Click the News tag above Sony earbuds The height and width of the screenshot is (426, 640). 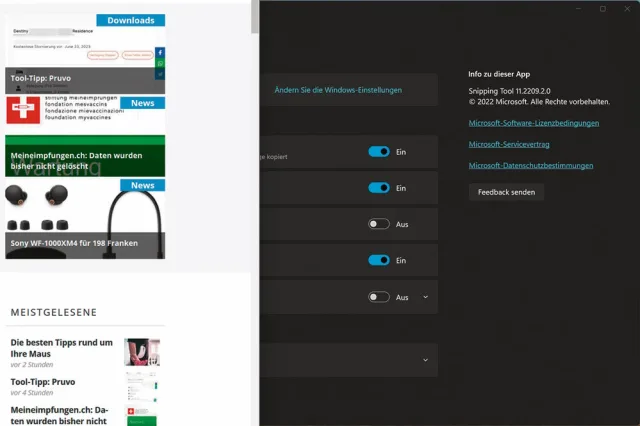click(x=142, y=185)
